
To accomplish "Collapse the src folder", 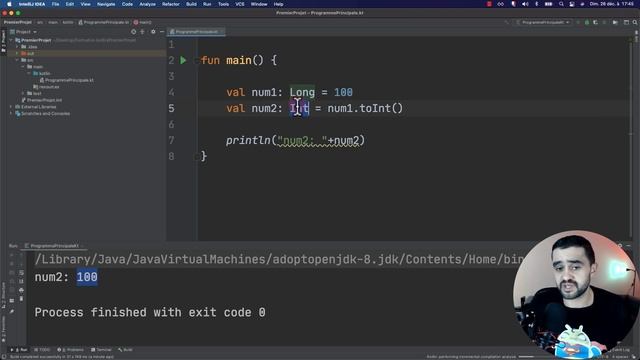I will coord(17,60).
